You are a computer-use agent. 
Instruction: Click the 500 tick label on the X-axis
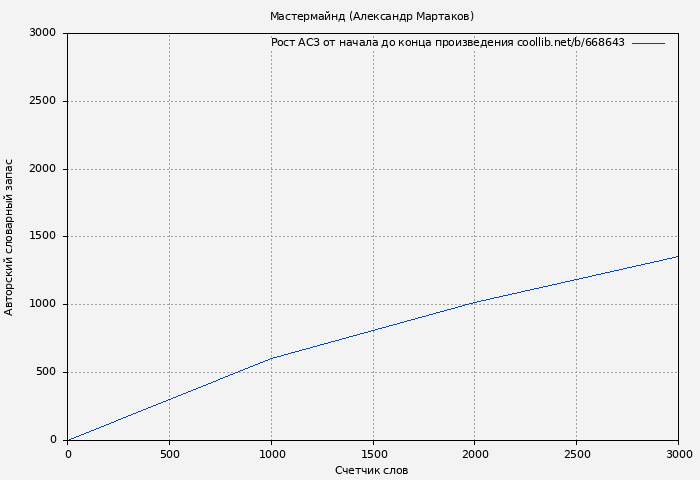169,454
